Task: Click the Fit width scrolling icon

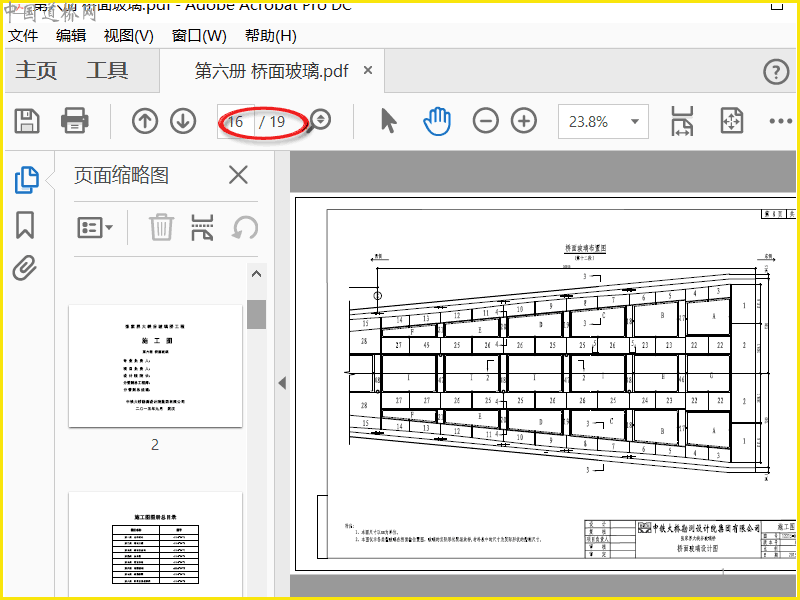Action: tap(682, 121)
